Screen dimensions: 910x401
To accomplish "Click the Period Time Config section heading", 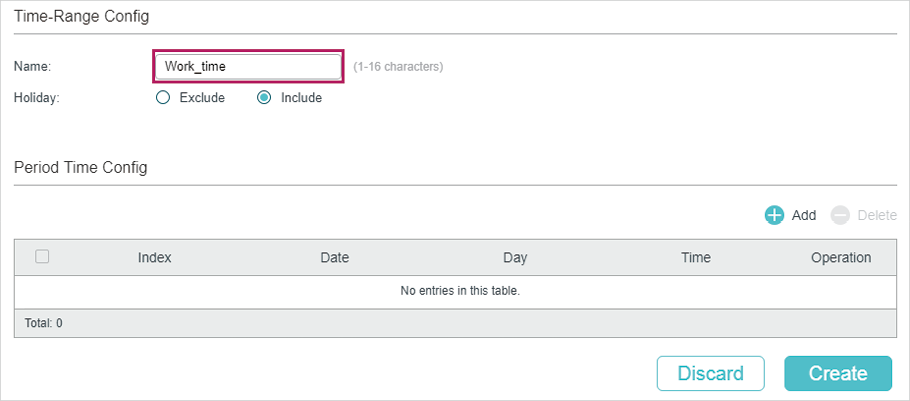I will click(x=81, y=167).
